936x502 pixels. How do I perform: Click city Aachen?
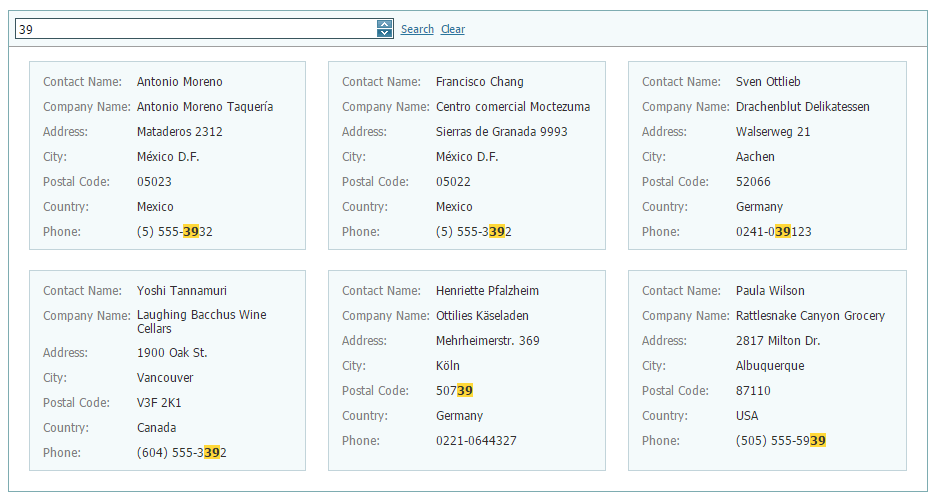point(755,157)
